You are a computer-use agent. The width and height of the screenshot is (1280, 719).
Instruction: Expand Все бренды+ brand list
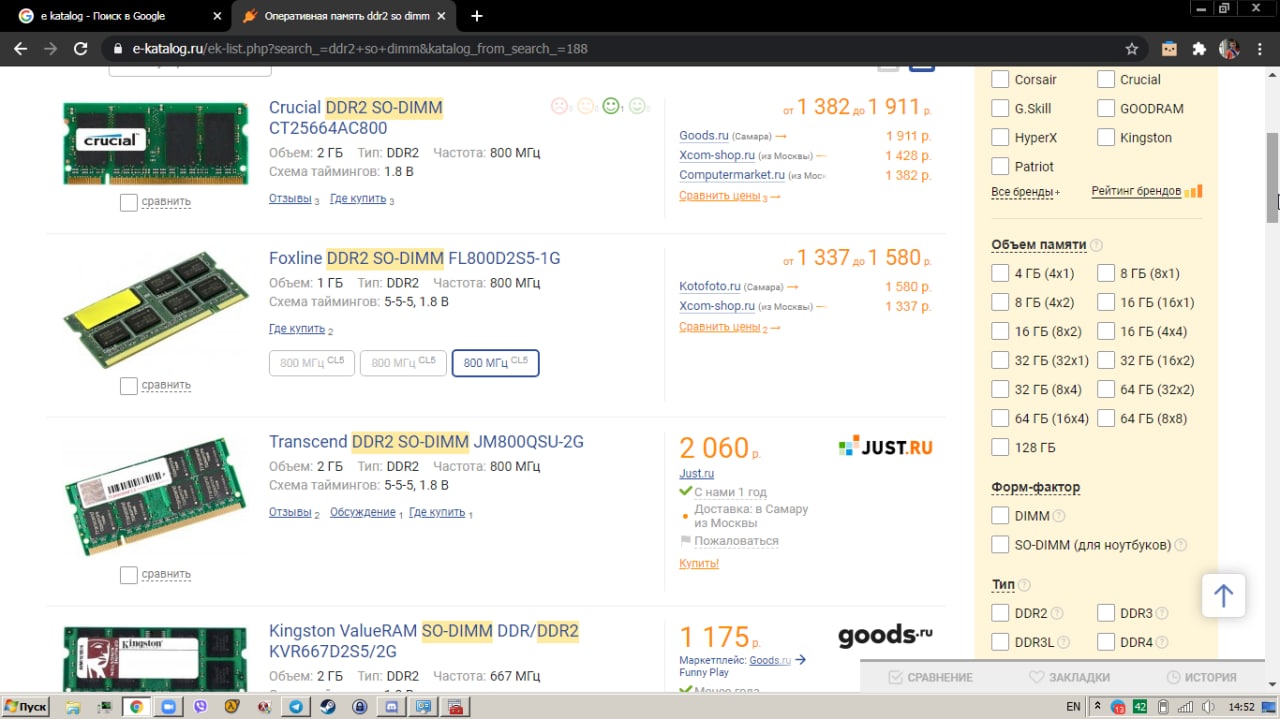(x=1026, y=192)
